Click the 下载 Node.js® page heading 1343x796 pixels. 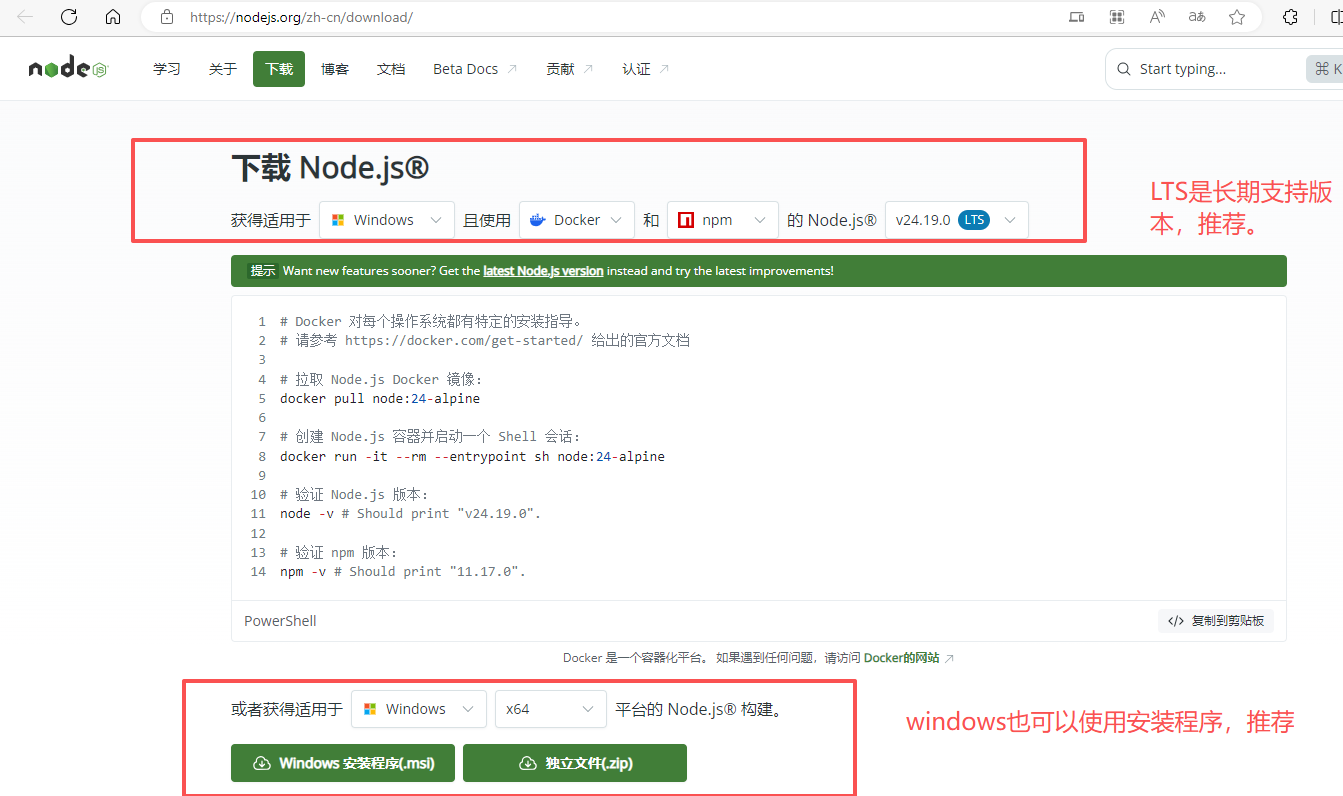(x=330, y=168)
